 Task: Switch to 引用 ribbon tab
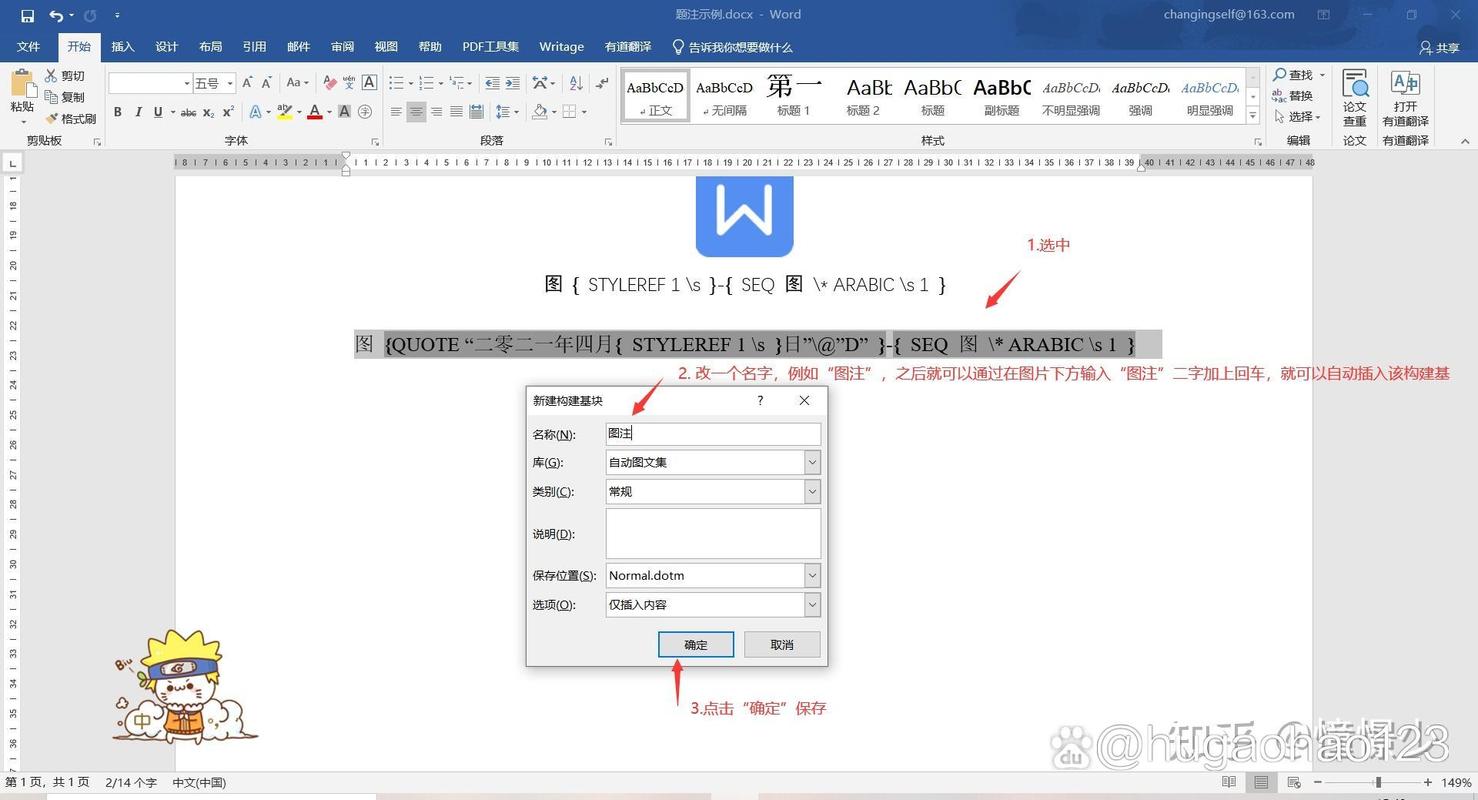pyautogui.click(x=254, y=47)
